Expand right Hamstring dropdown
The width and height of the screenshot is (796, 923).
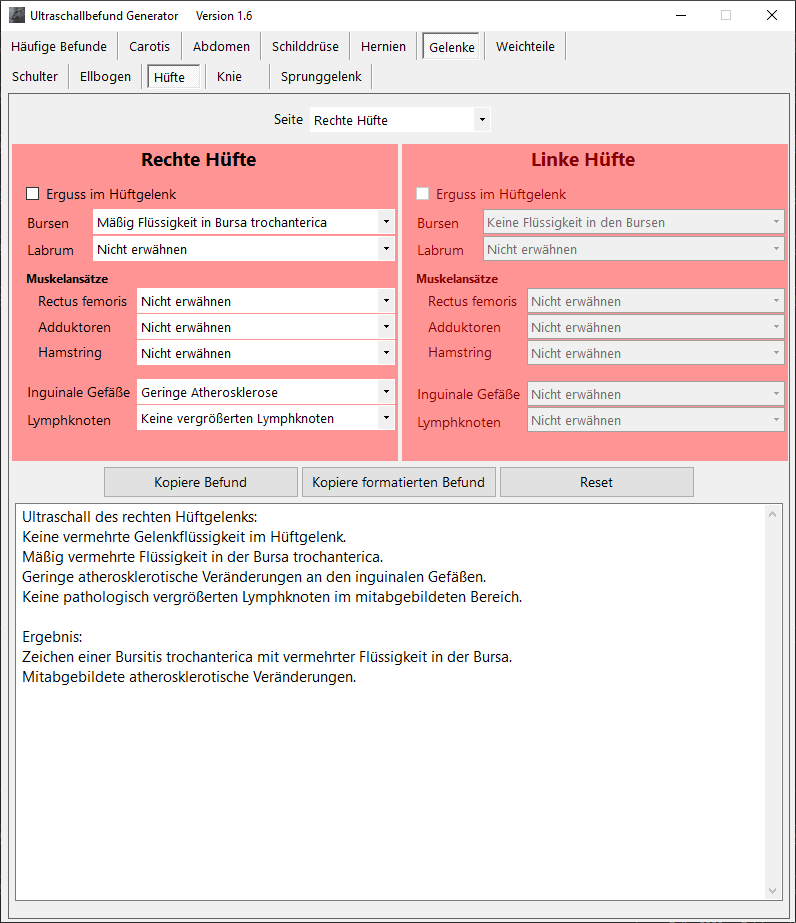[x=386, y=353]
